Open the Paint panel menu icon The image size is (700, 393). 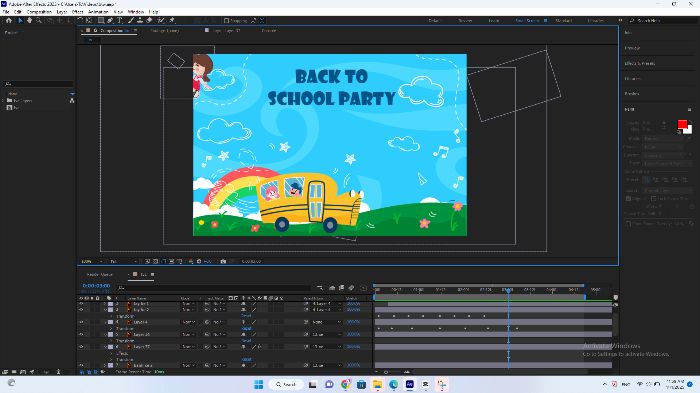coord(689,109)
